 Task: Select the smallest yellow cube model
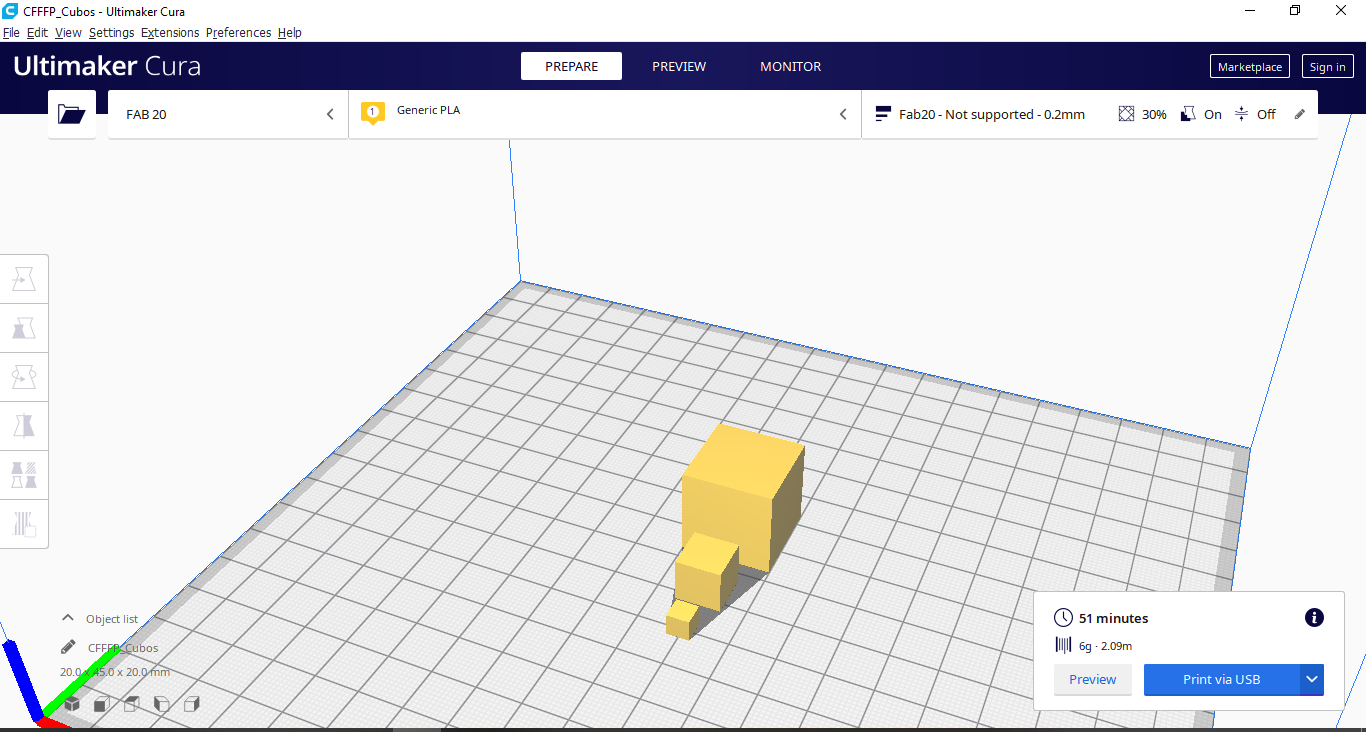[x=683, y=620]
